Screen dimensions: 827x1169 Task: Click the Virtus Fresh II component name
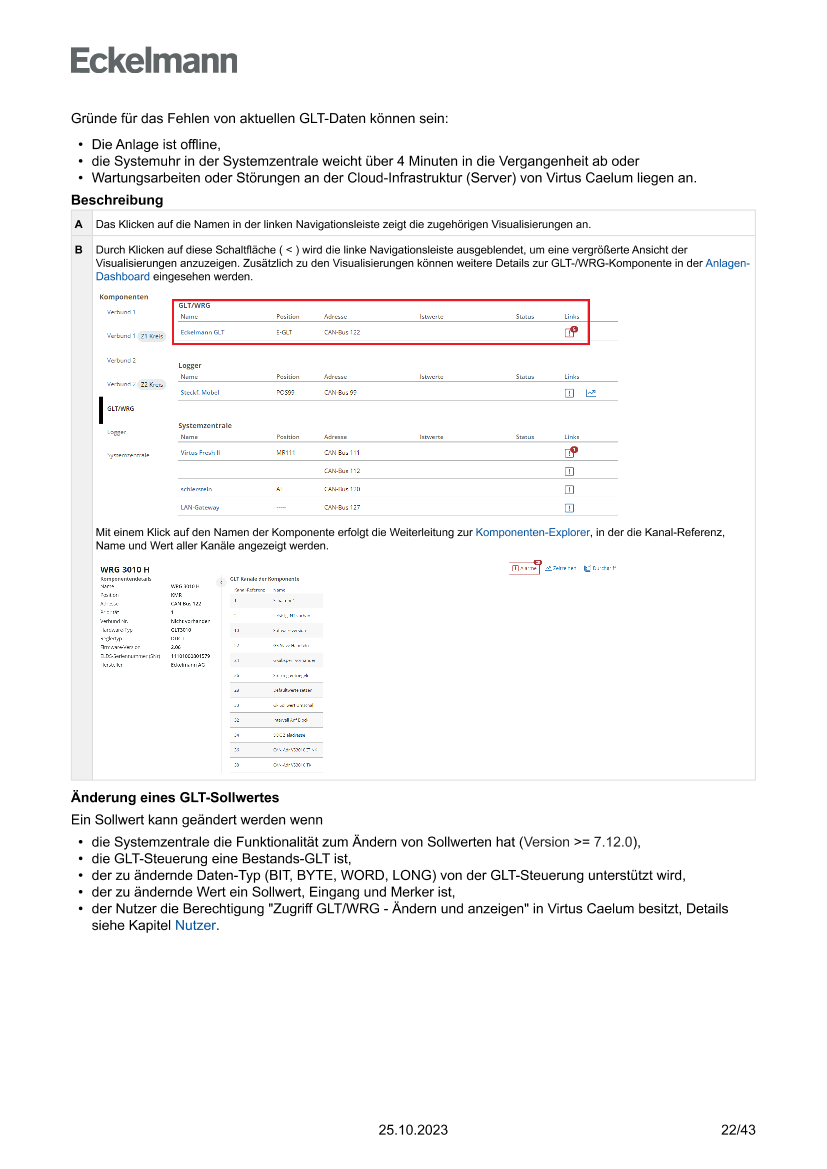pos(202,452)
